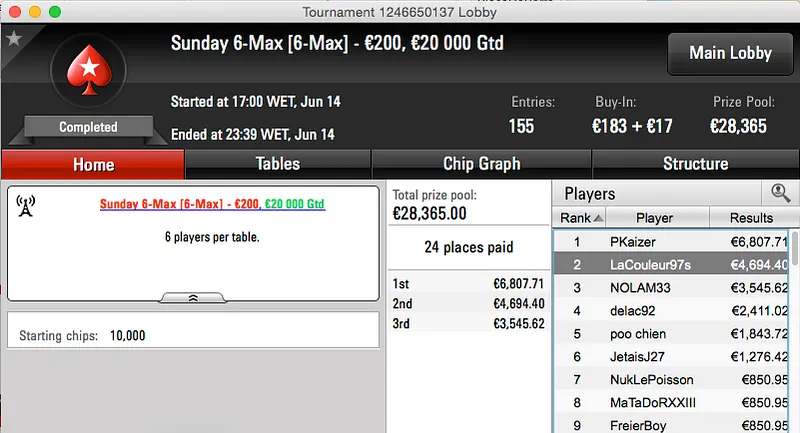Click the favorite star icon
This screenshot has height=433, width=800.
(x=13, y=39)
